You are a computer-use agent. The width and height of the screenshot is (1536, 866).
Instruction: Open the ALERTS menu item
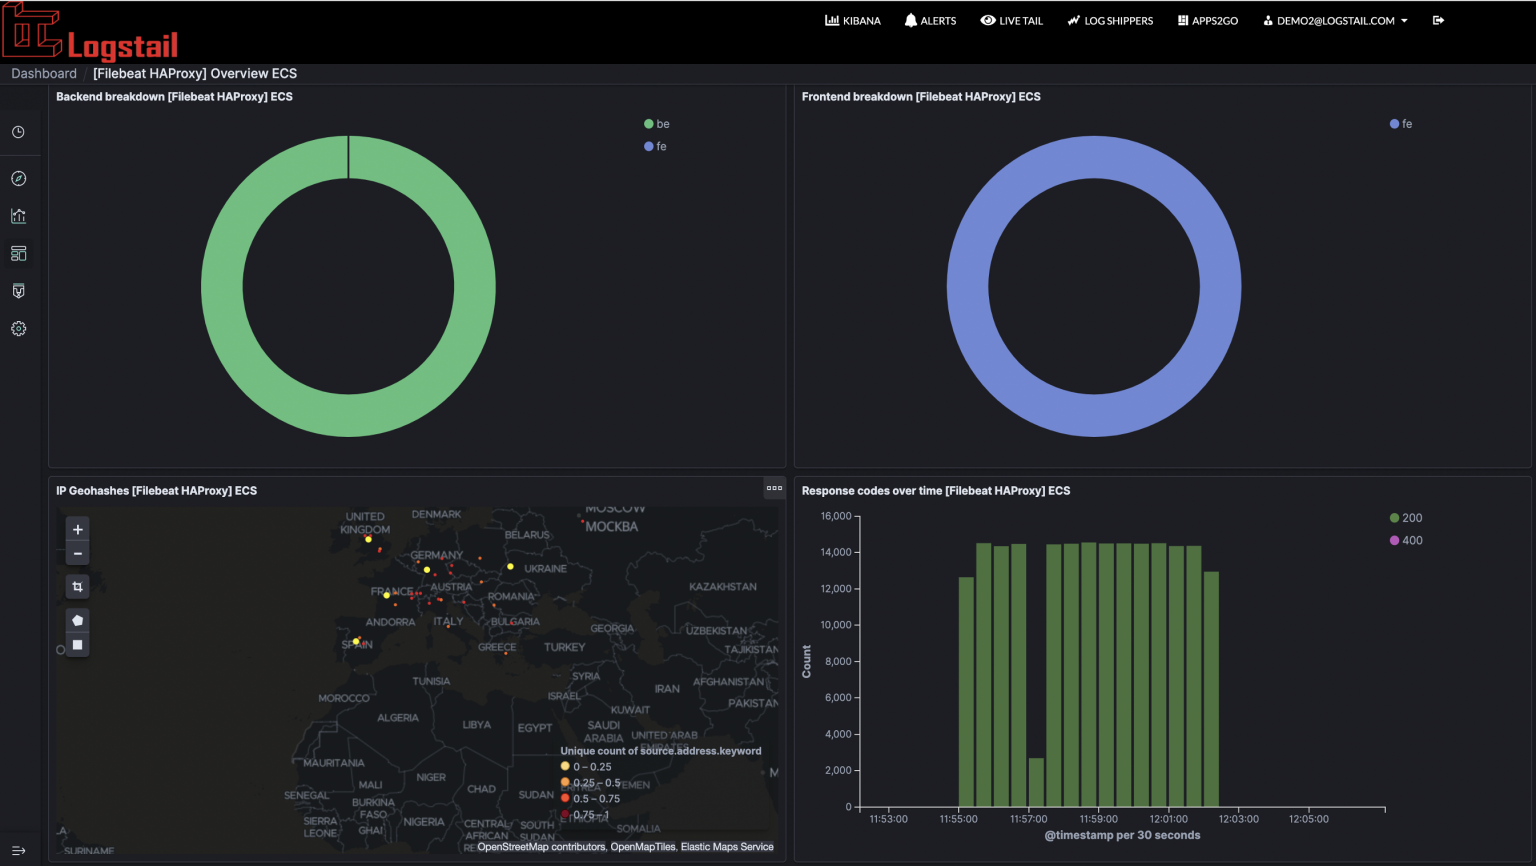(x=930, y=20)
